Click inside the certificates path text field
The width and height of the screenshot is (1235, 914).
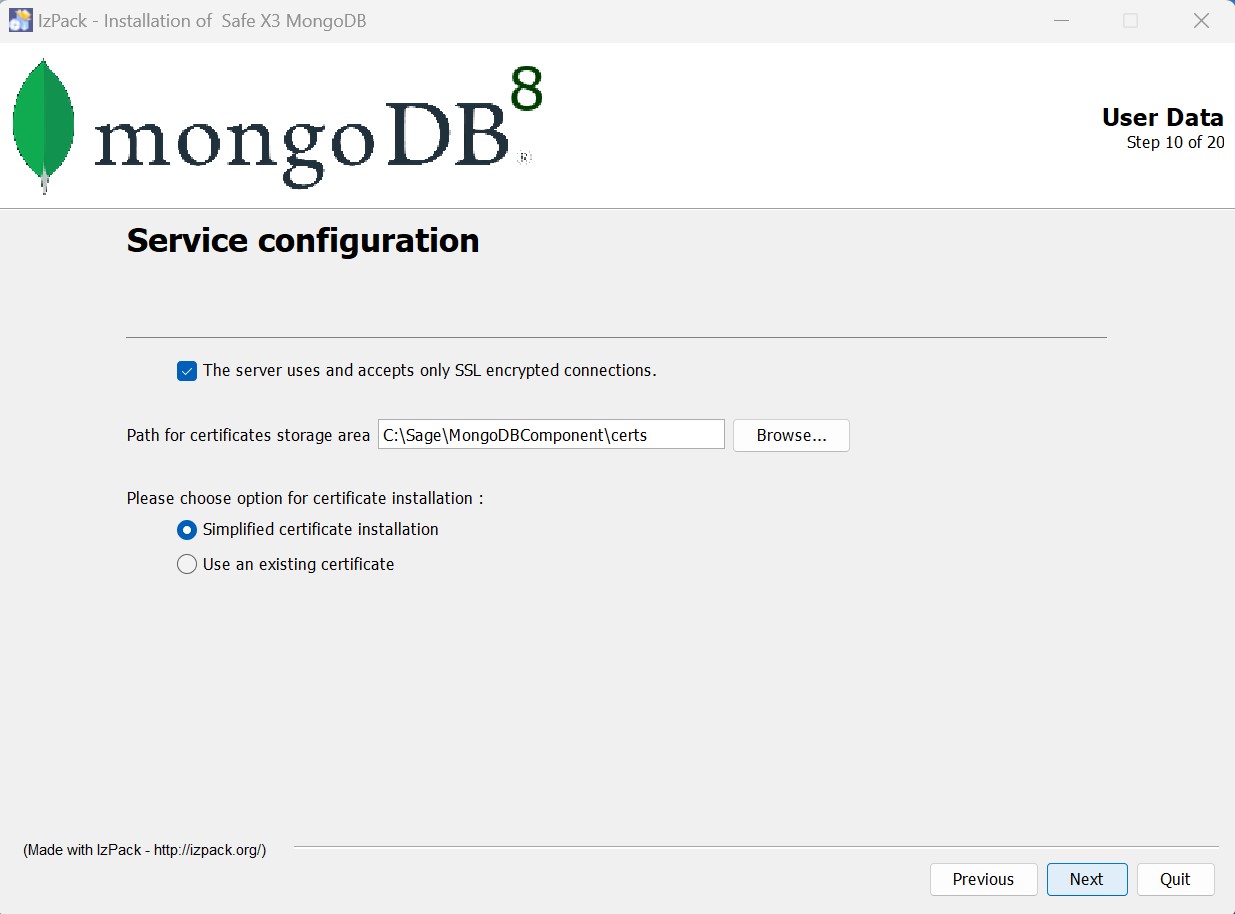point(550,435)
